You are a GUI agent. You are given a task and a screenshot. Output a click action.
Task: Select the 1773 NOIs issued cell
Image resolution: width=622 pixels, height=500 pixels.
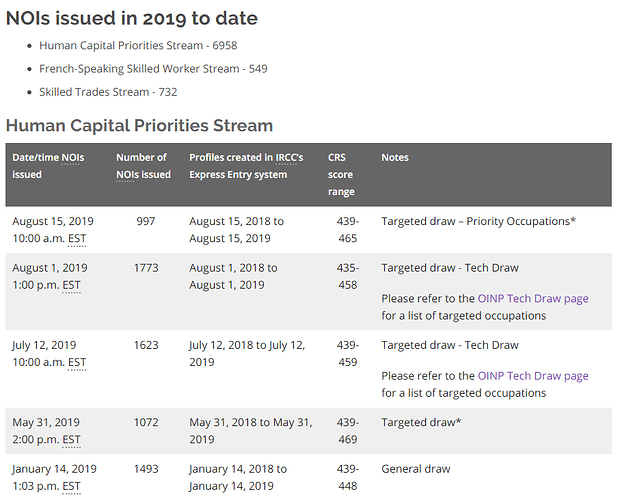pos(146,268)
